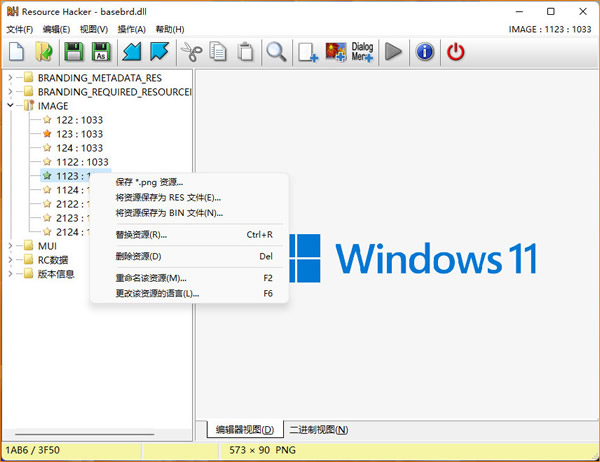Switch to the 编辑器视图(D) tab
The width and height of the screenshot is (600, 462).
pyautogui.click(x=245, y=429)
